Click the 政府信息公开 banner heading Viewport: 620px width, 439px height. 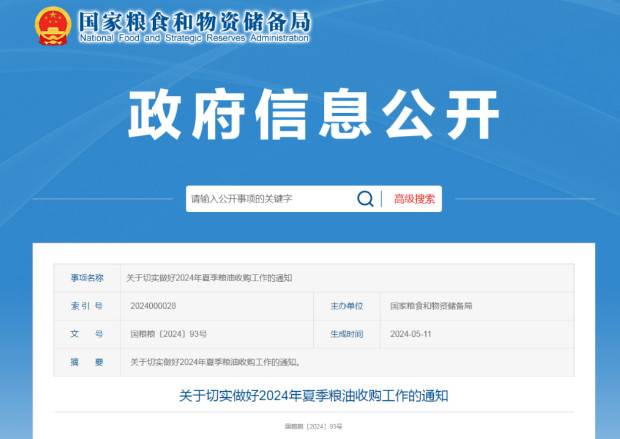[312, 116]
